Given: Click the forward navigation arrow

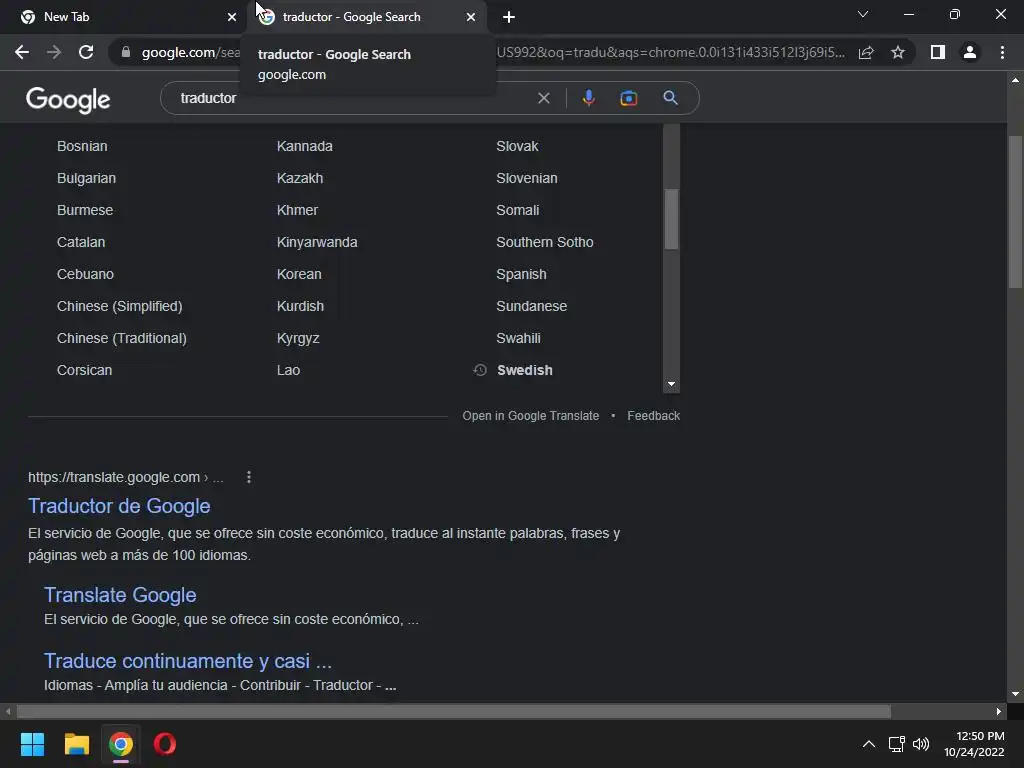Looking at the screenshot, I should [x=54, y=52].
